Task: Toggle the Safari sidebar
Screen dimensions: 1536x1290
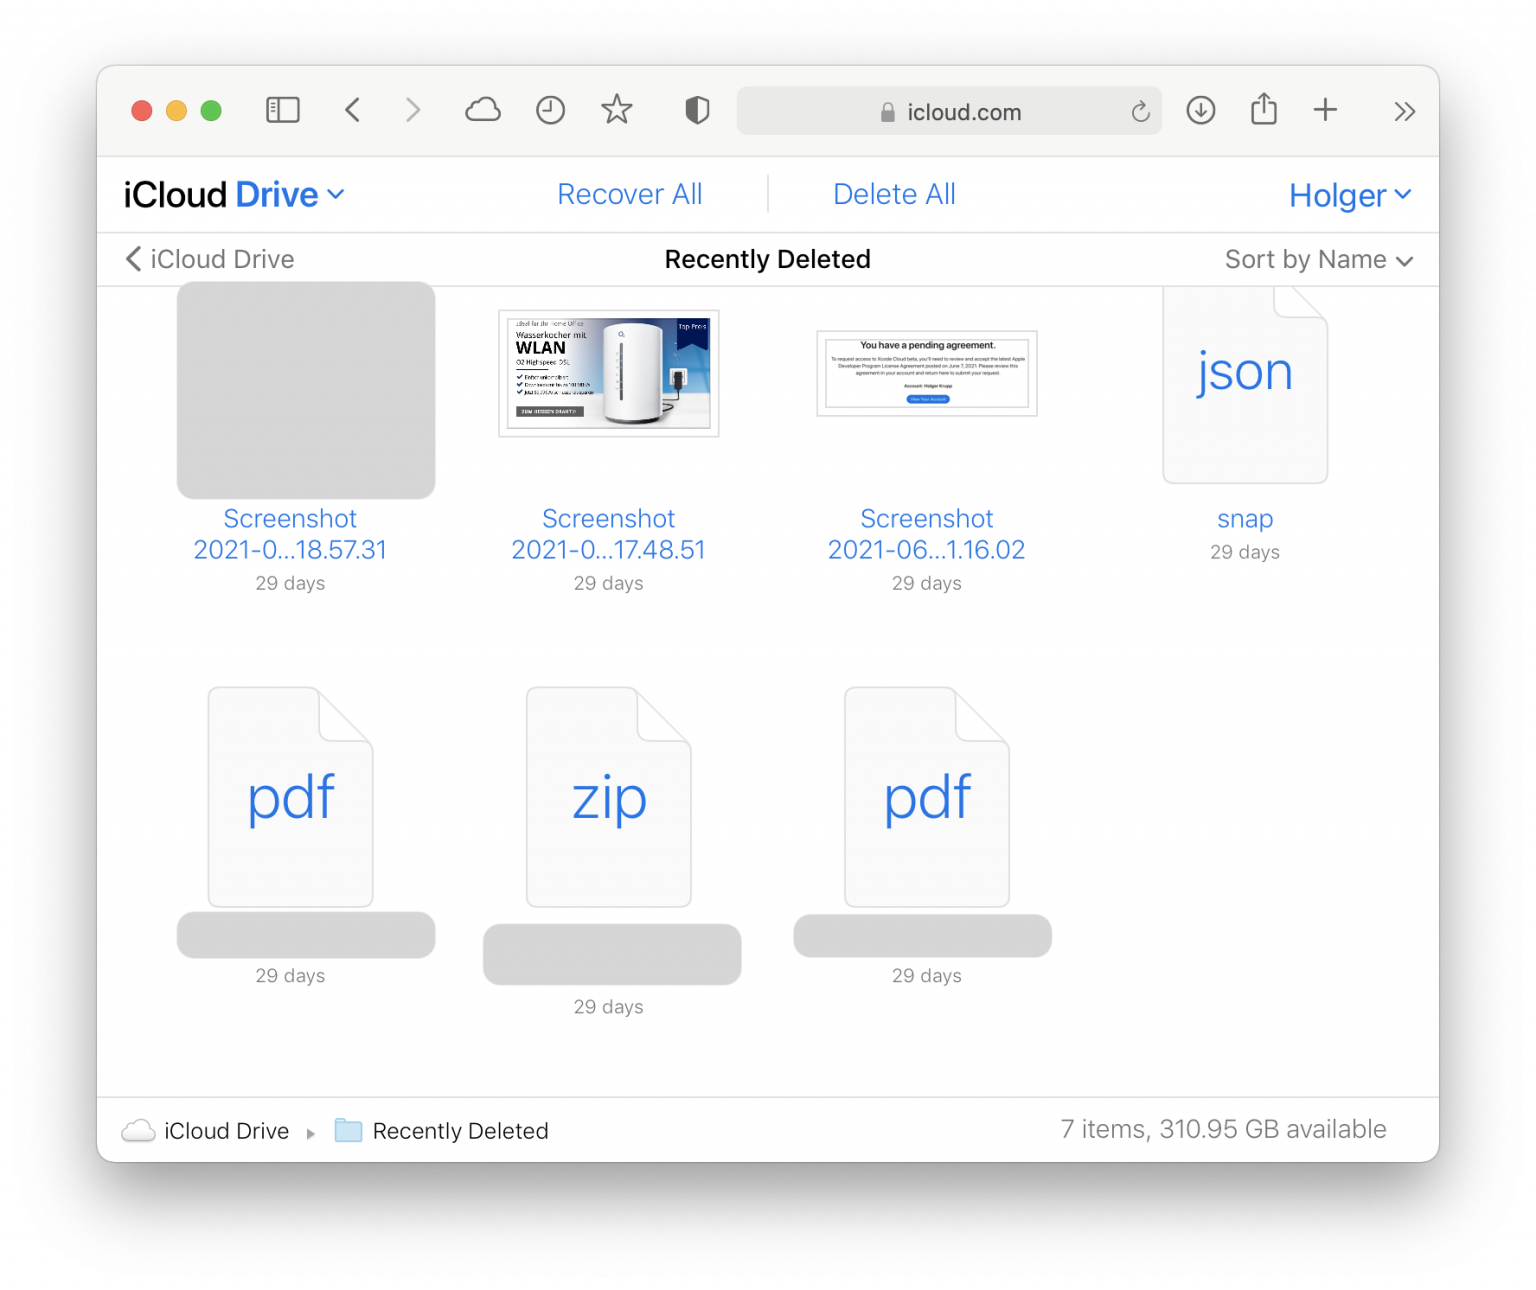Action: coord(283,110)
